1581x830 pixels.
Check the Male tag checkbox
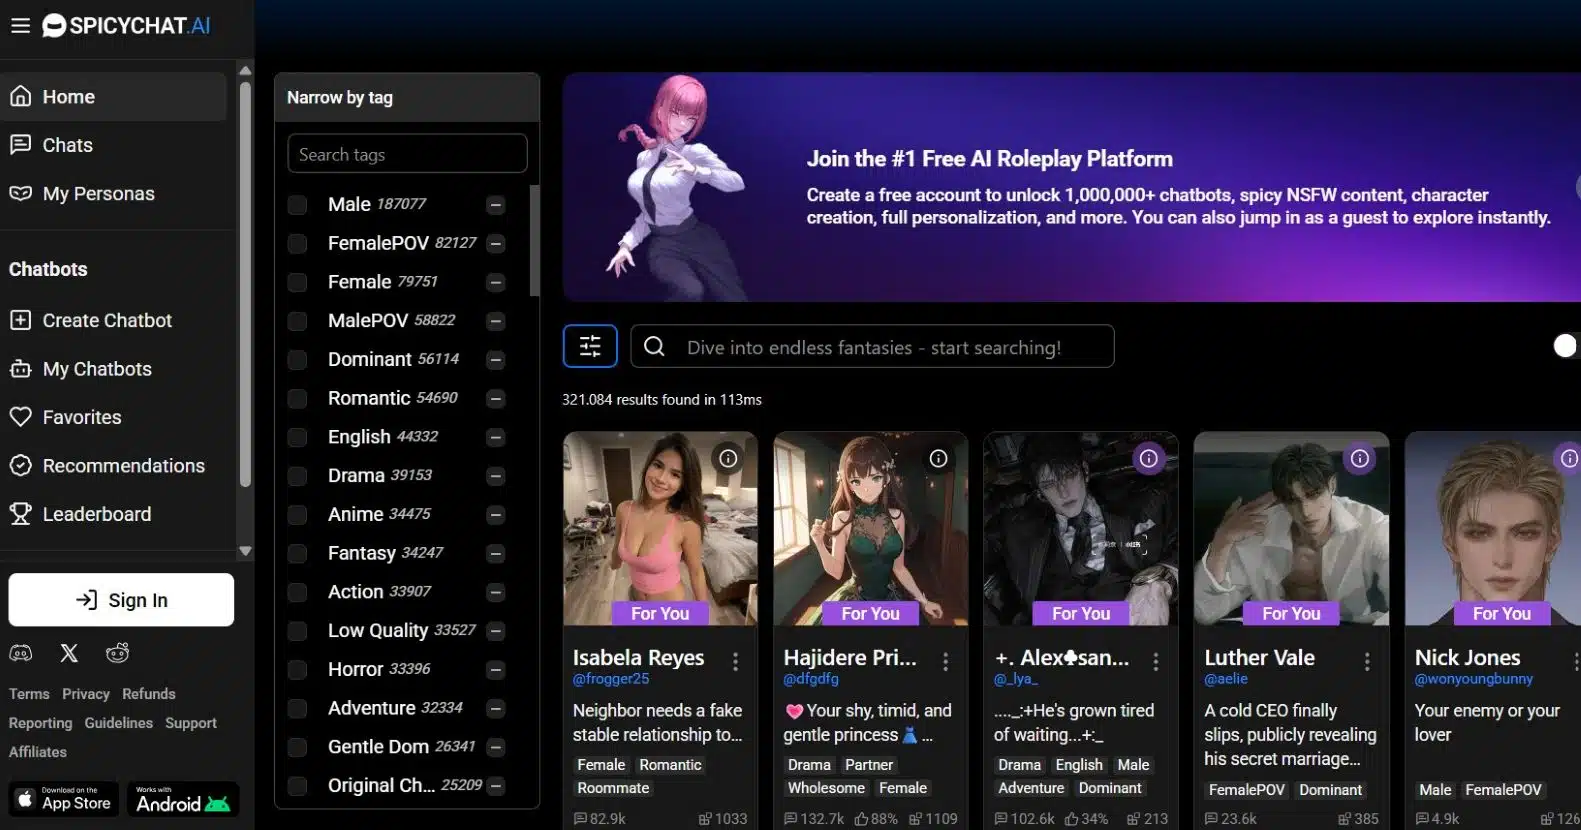pos(297,205)
